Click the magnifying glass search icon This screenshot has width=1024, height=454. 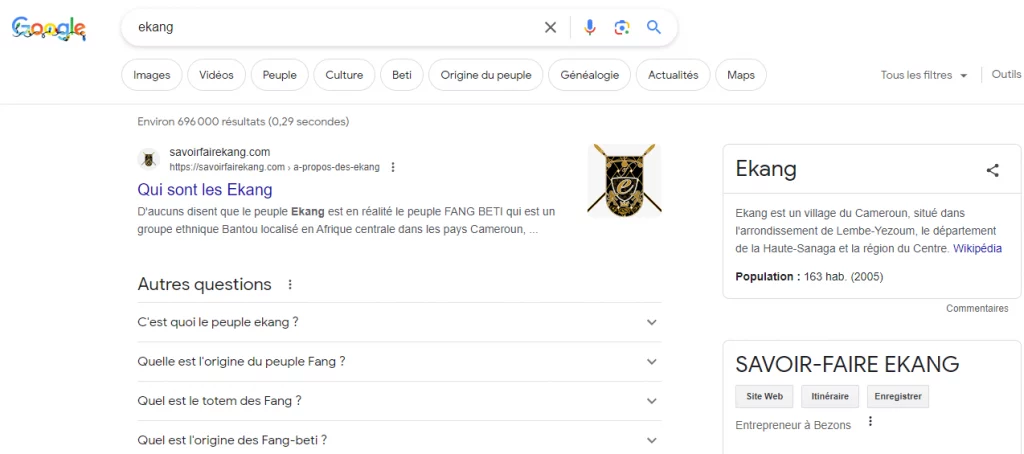click(x=654, y=27)
